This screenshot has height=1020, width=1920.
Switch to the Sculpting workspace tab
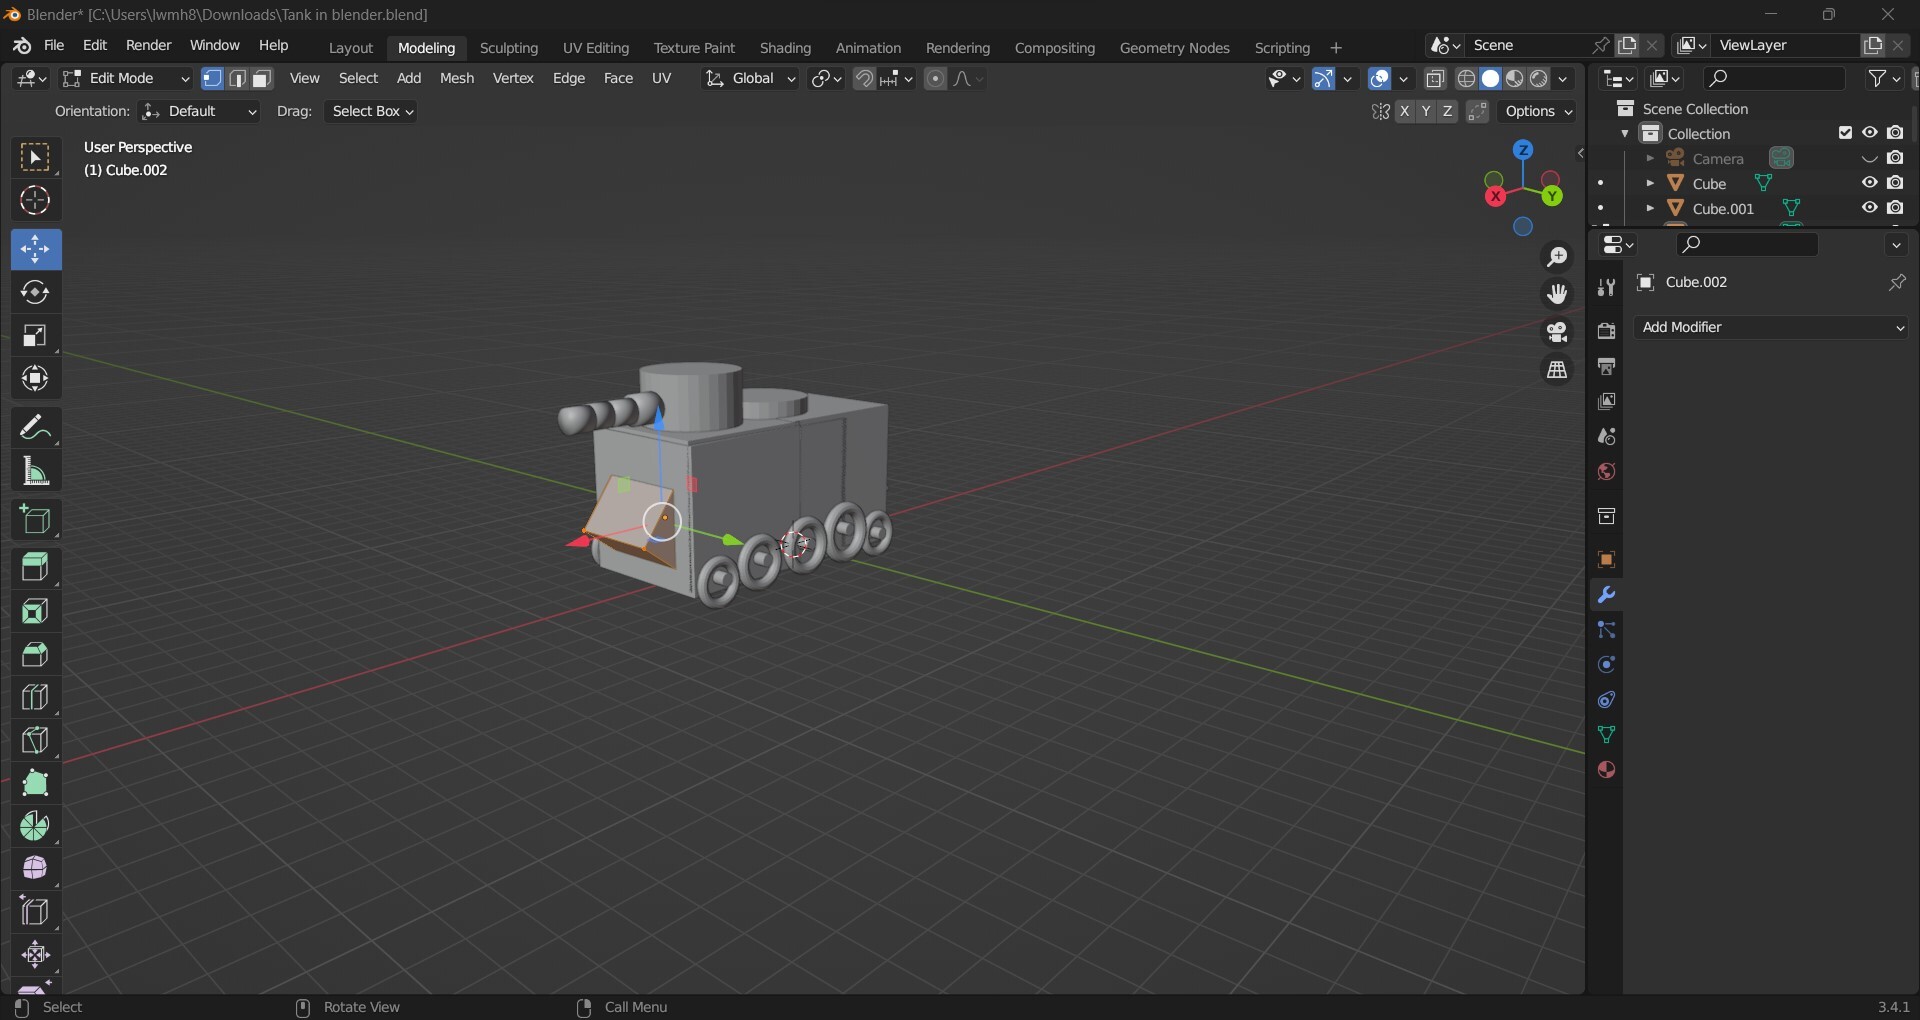coord(510,47)
